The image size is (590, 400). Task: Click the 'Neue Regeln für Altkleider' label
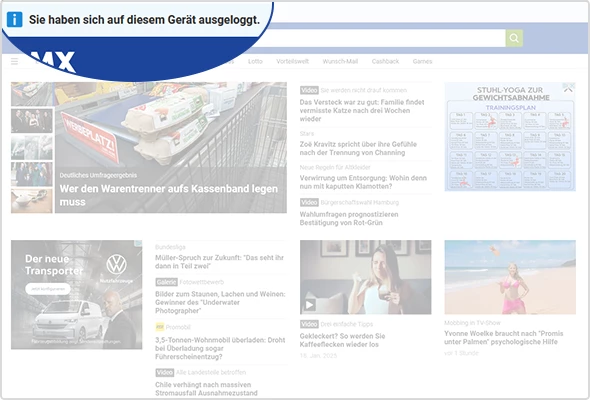pyautogui.click(x=335, y=167)
